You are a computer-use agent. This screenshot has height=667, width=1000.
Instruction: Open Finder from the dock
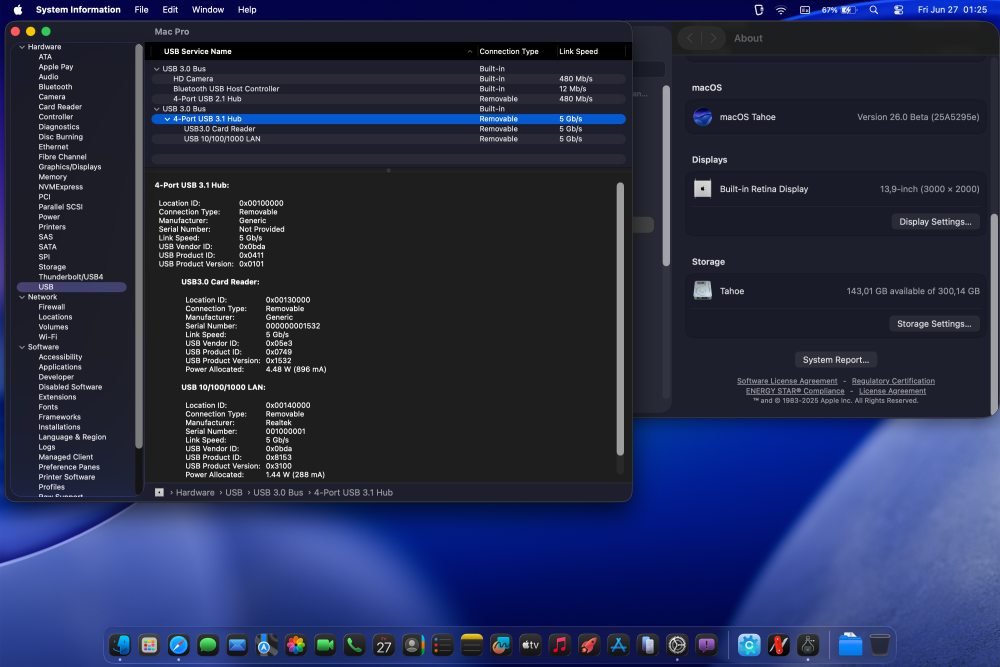click(120, 645)
